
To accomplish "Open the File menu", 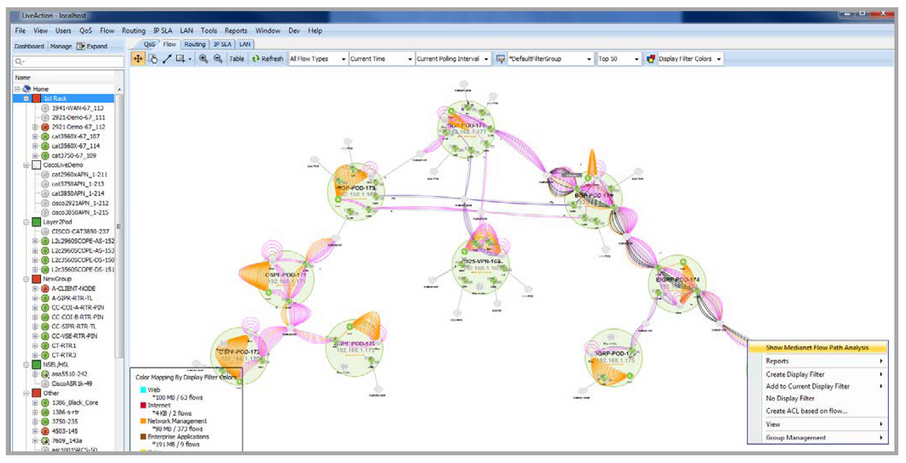I will click(x=20, y=31).
